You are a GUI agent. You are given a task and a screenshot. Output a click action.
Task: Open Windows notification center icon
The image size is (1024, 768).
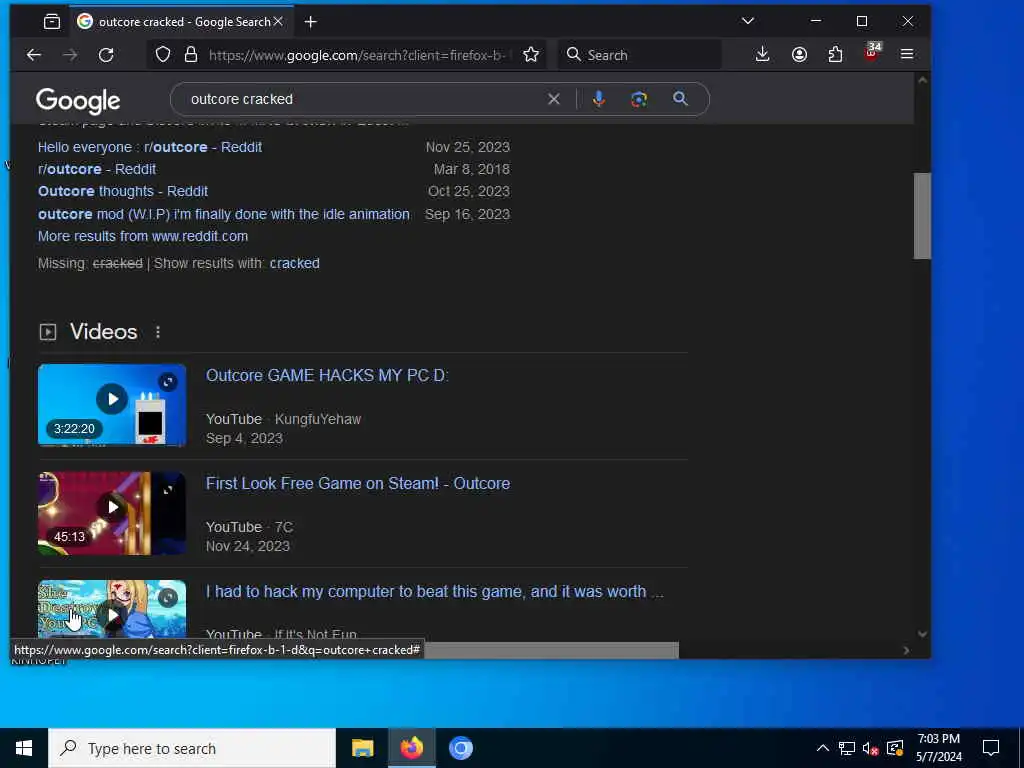pyautogui.click(x=991, y=748)
